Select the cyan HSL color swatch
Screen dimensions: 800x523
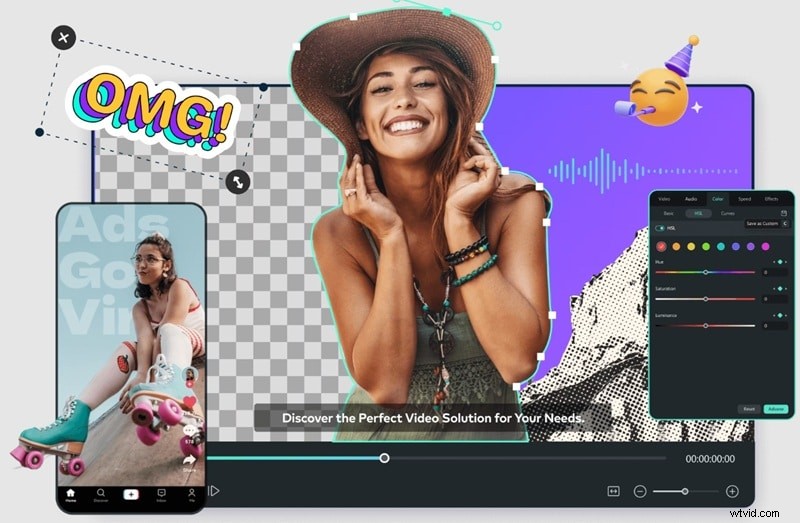[x=721, y=246]
